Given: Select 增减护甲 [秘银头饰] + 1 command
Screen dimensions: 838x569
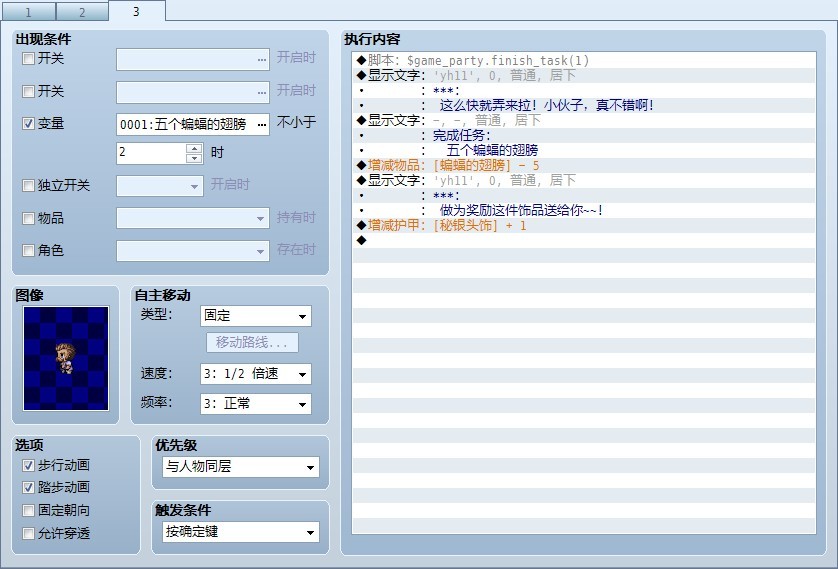Looking at the screenshot, I should tap(584, 225).
